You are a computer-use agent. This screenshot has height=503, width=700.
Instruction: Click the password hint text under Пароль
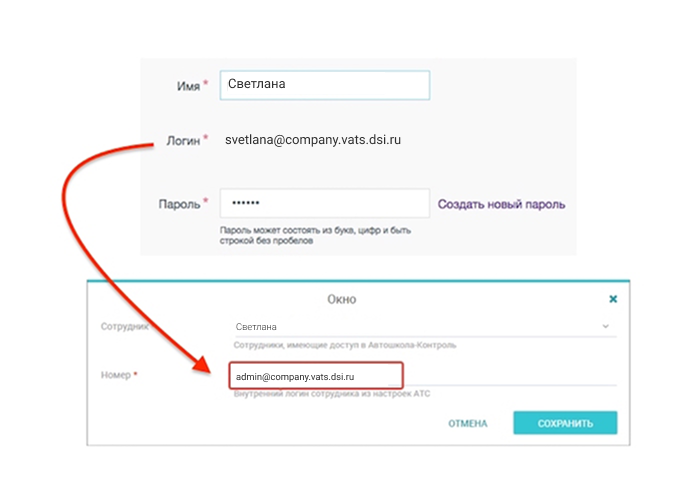tap(315, 235)
